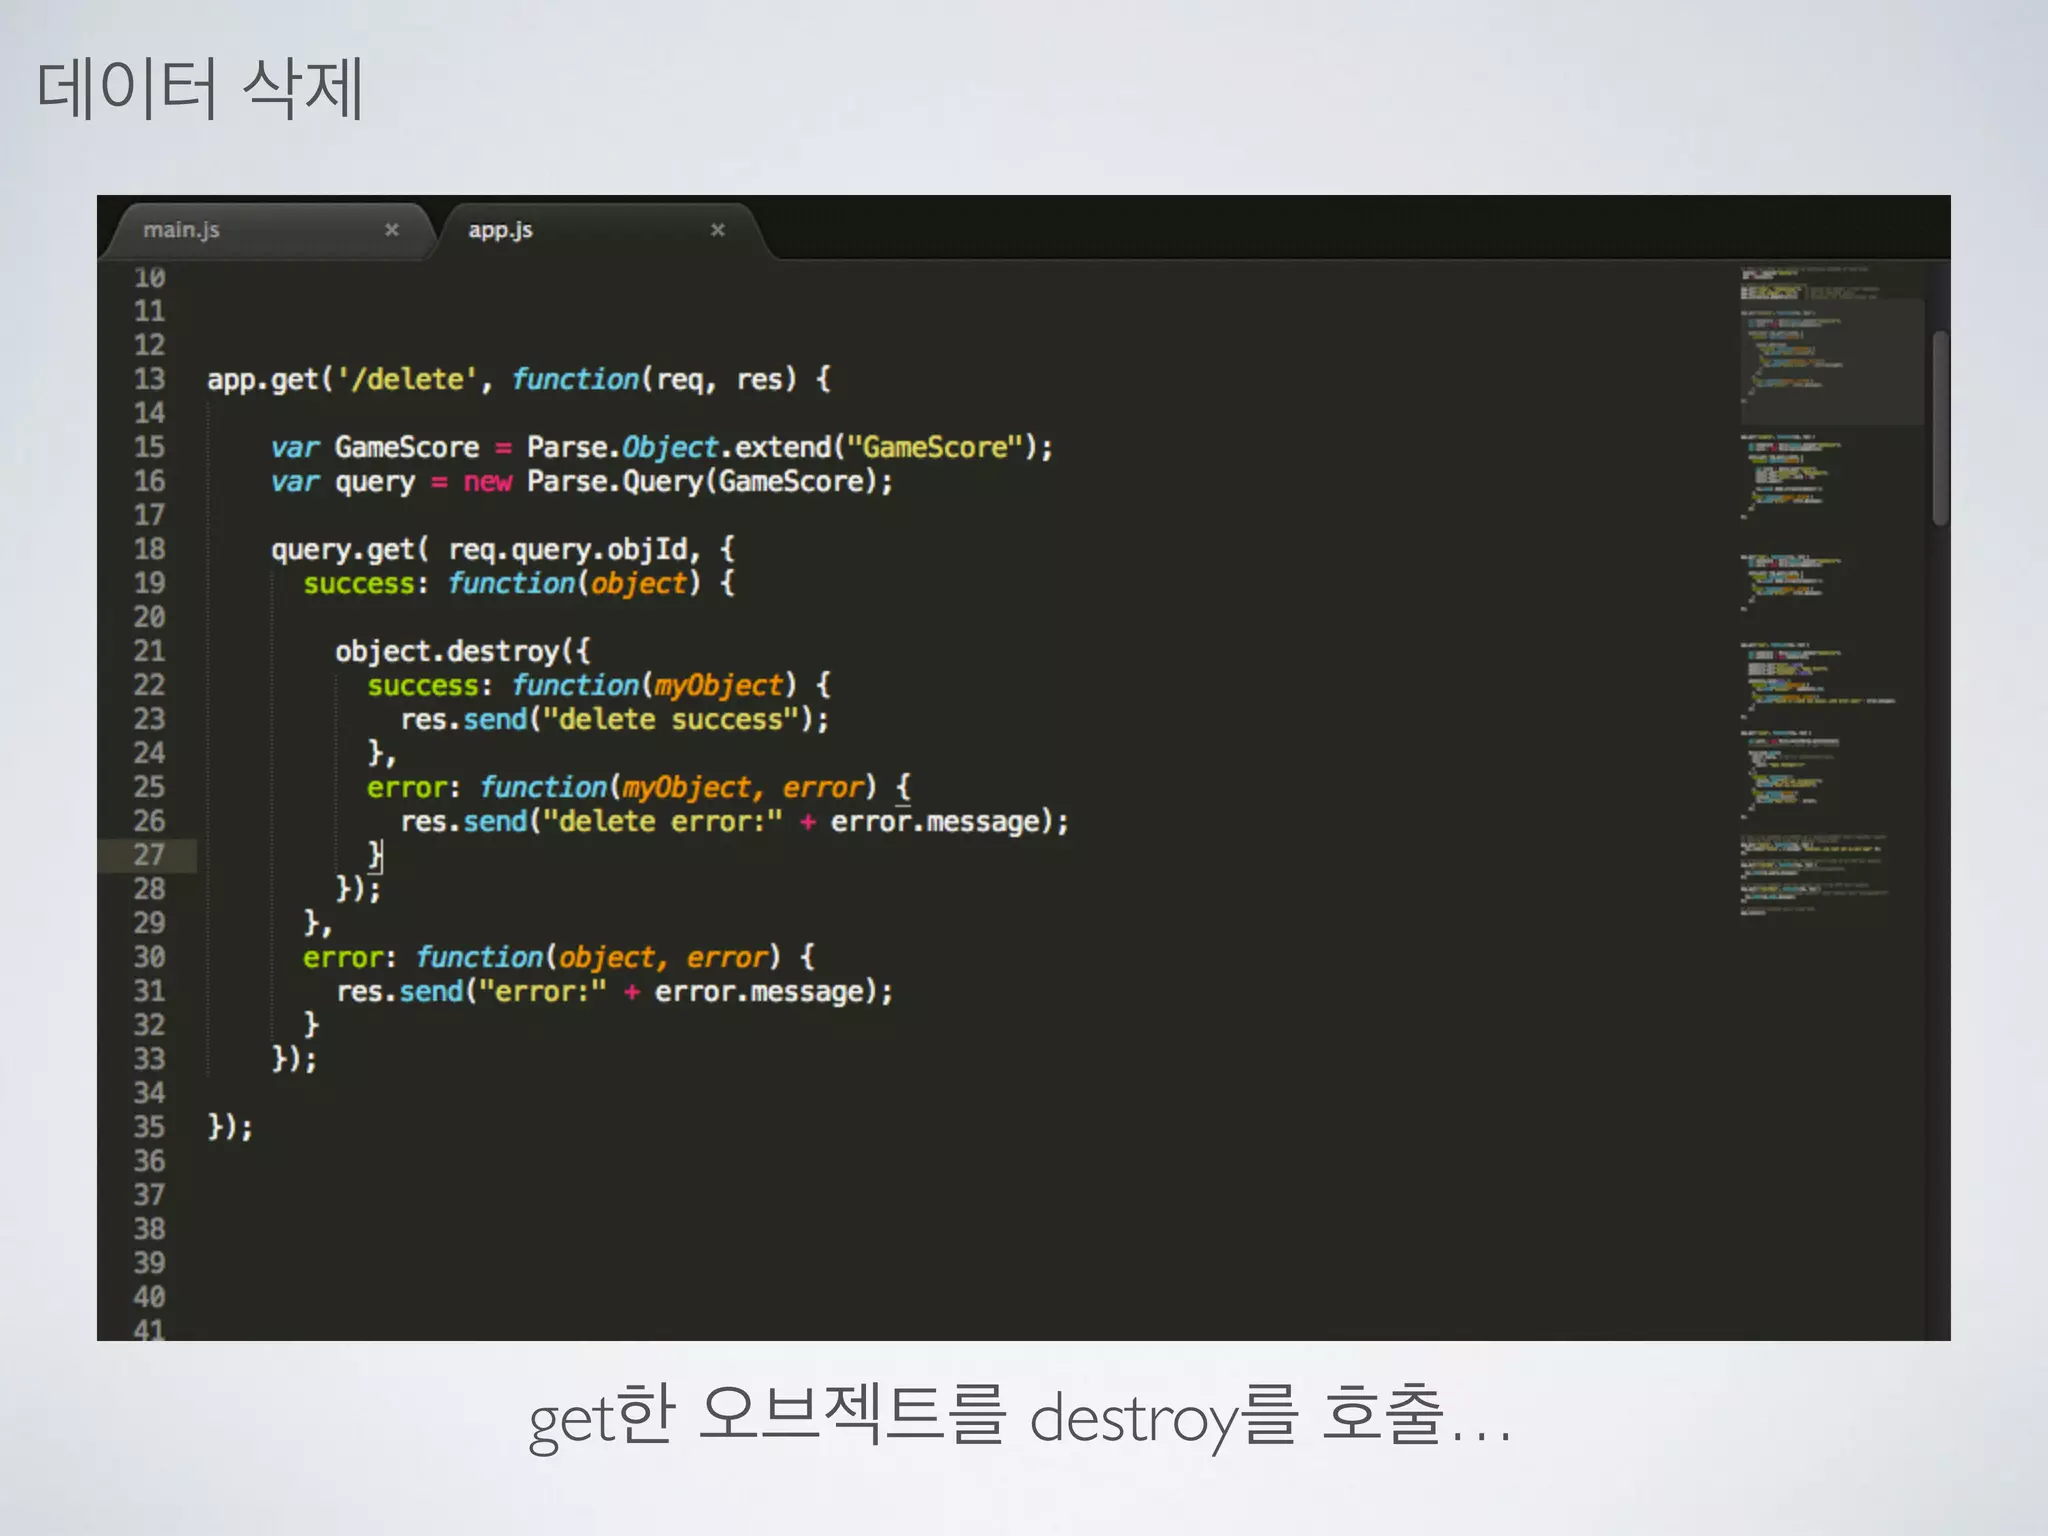Viewport: 2048px width, 1536px height.
Task: Click "error:" string on line 31
Action: 542,991
